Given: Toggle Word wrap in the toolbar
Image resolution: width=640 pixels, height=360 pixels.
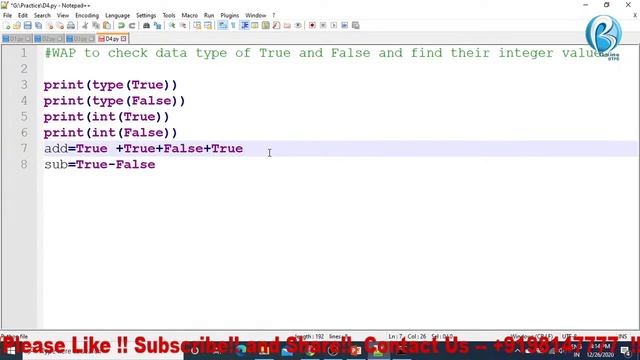Looking at the screenshot, I should 222,25.
